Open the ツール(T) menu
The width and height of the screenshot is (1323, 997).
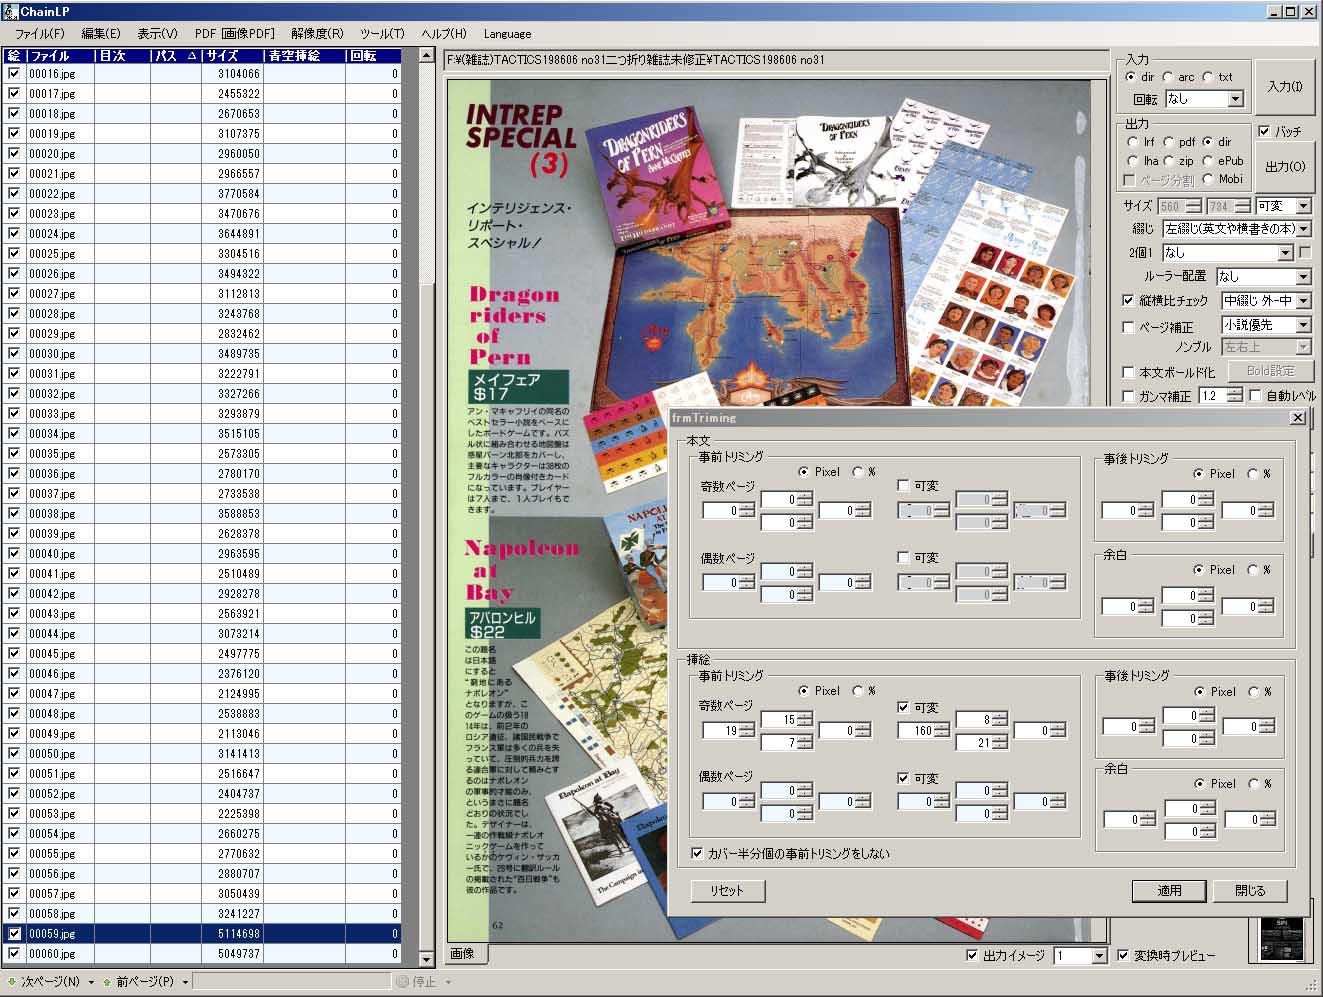click(x=382, y=33)
